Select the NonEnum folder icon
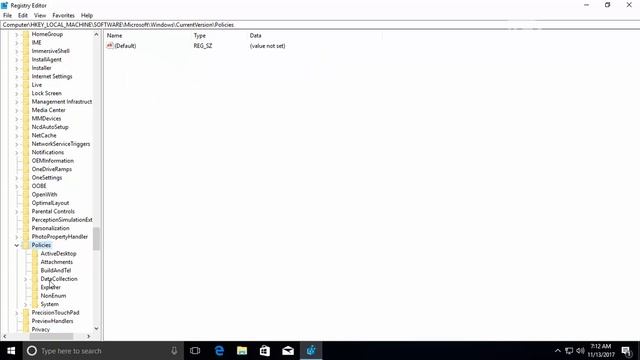Image resolution: width=640 pixels, height=360 pixels. [x=35, y=296]
